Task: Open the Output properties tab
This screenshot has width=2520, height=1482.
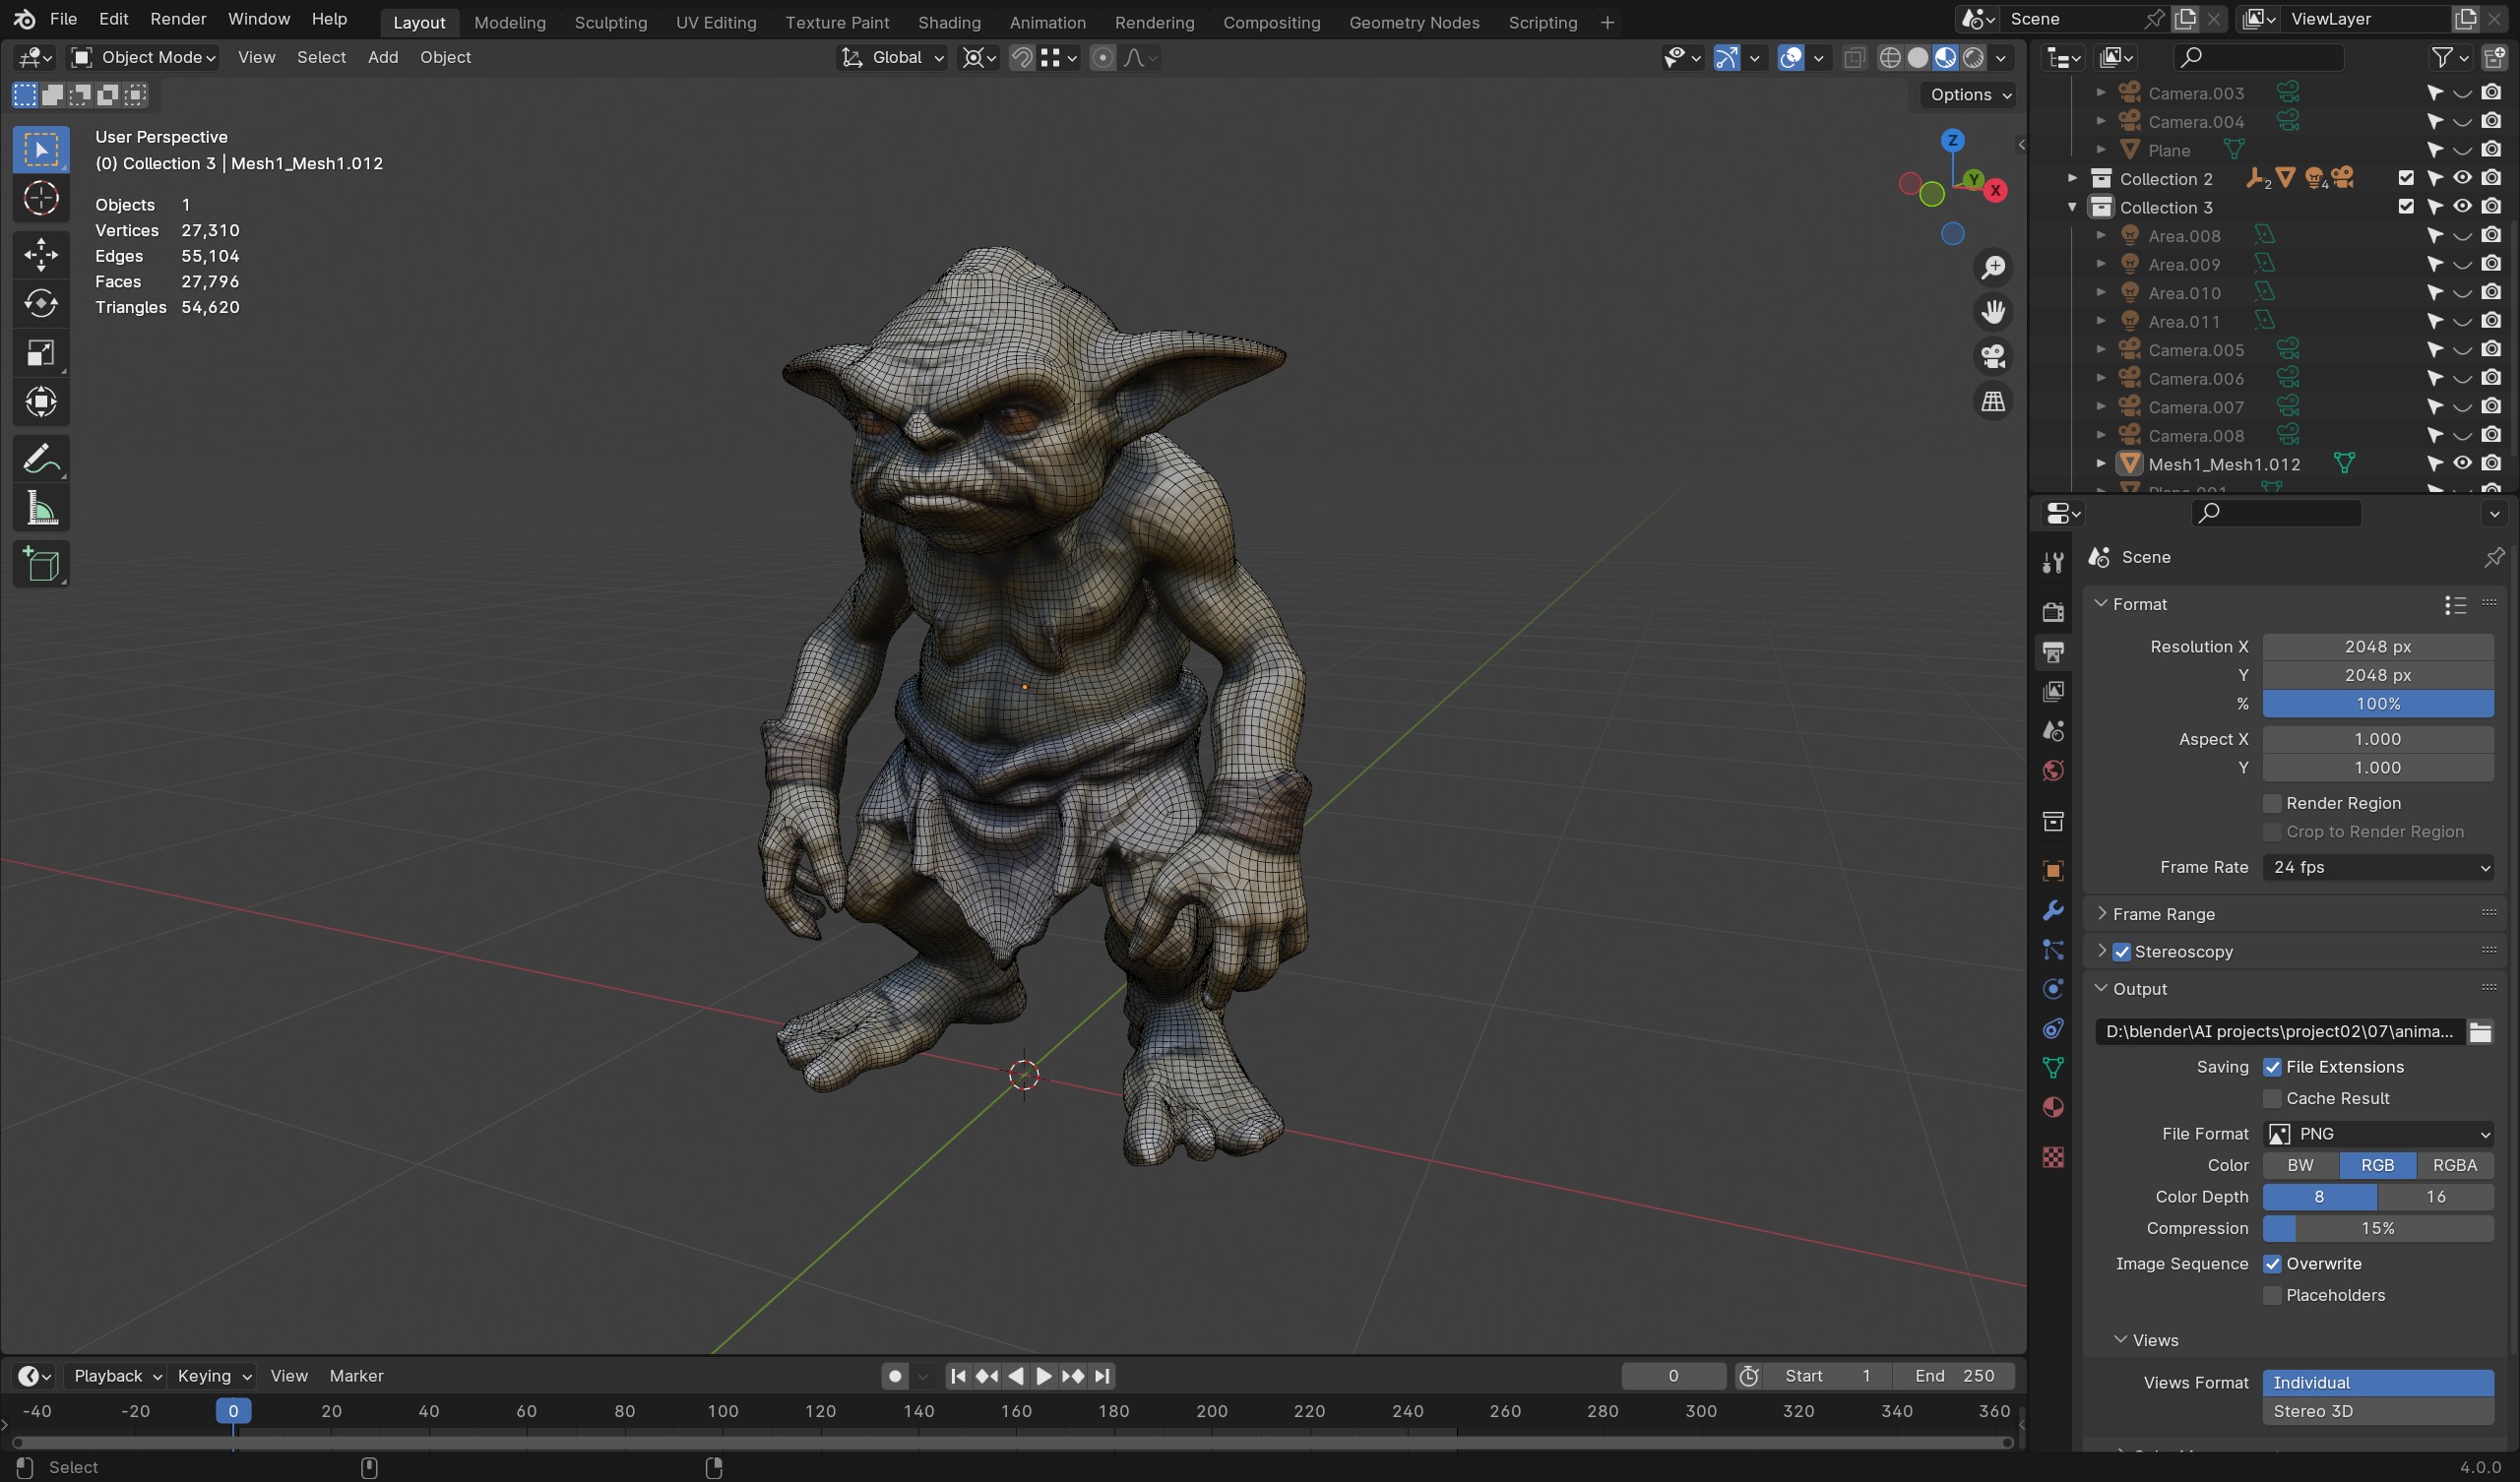Action: pos(2053,652)
